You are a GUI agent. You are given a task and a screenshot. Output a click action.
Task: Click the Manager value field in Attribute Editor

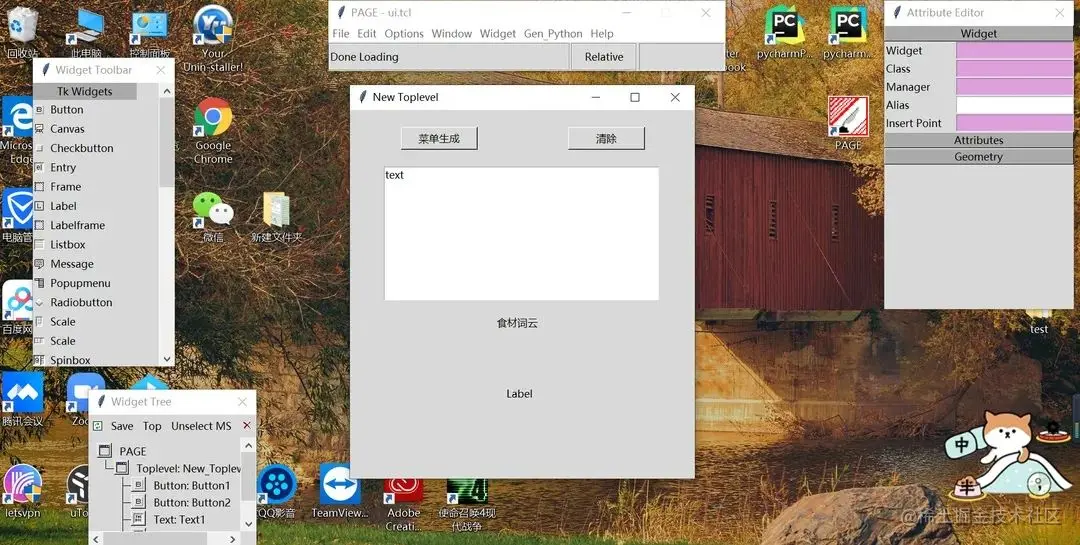[x=1014, y=87]
